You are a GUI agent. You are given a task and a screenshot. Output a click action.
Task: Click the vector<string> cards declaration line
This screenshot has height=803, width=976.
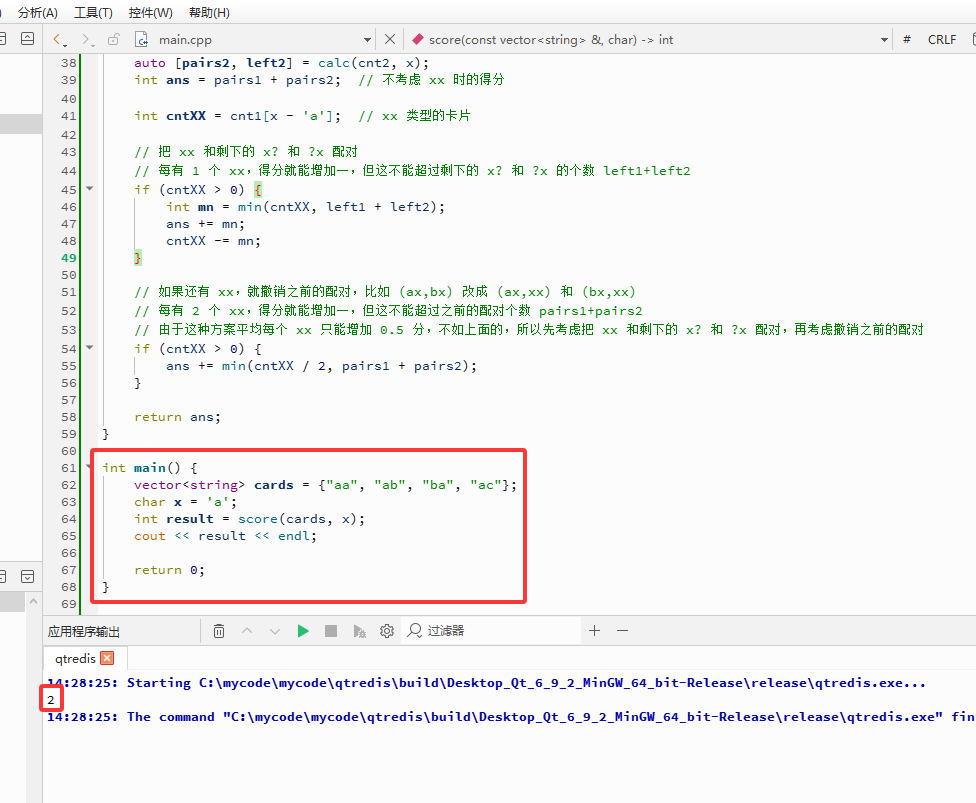pos(326,485)
